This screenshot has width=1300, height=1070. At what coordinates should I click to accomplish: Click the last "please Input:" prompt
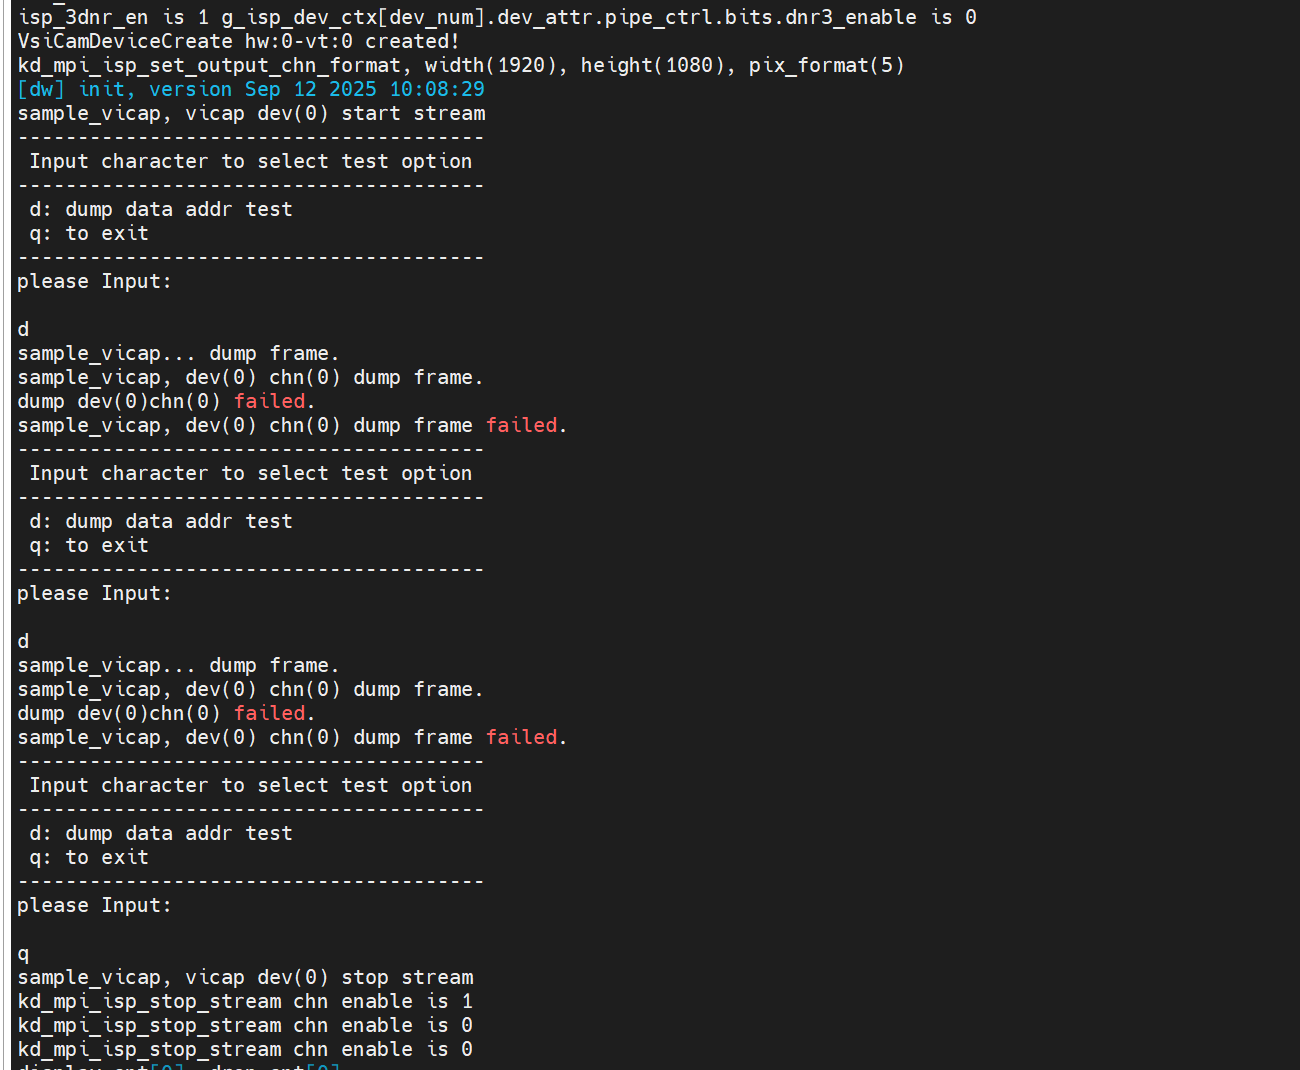point(94,905)
